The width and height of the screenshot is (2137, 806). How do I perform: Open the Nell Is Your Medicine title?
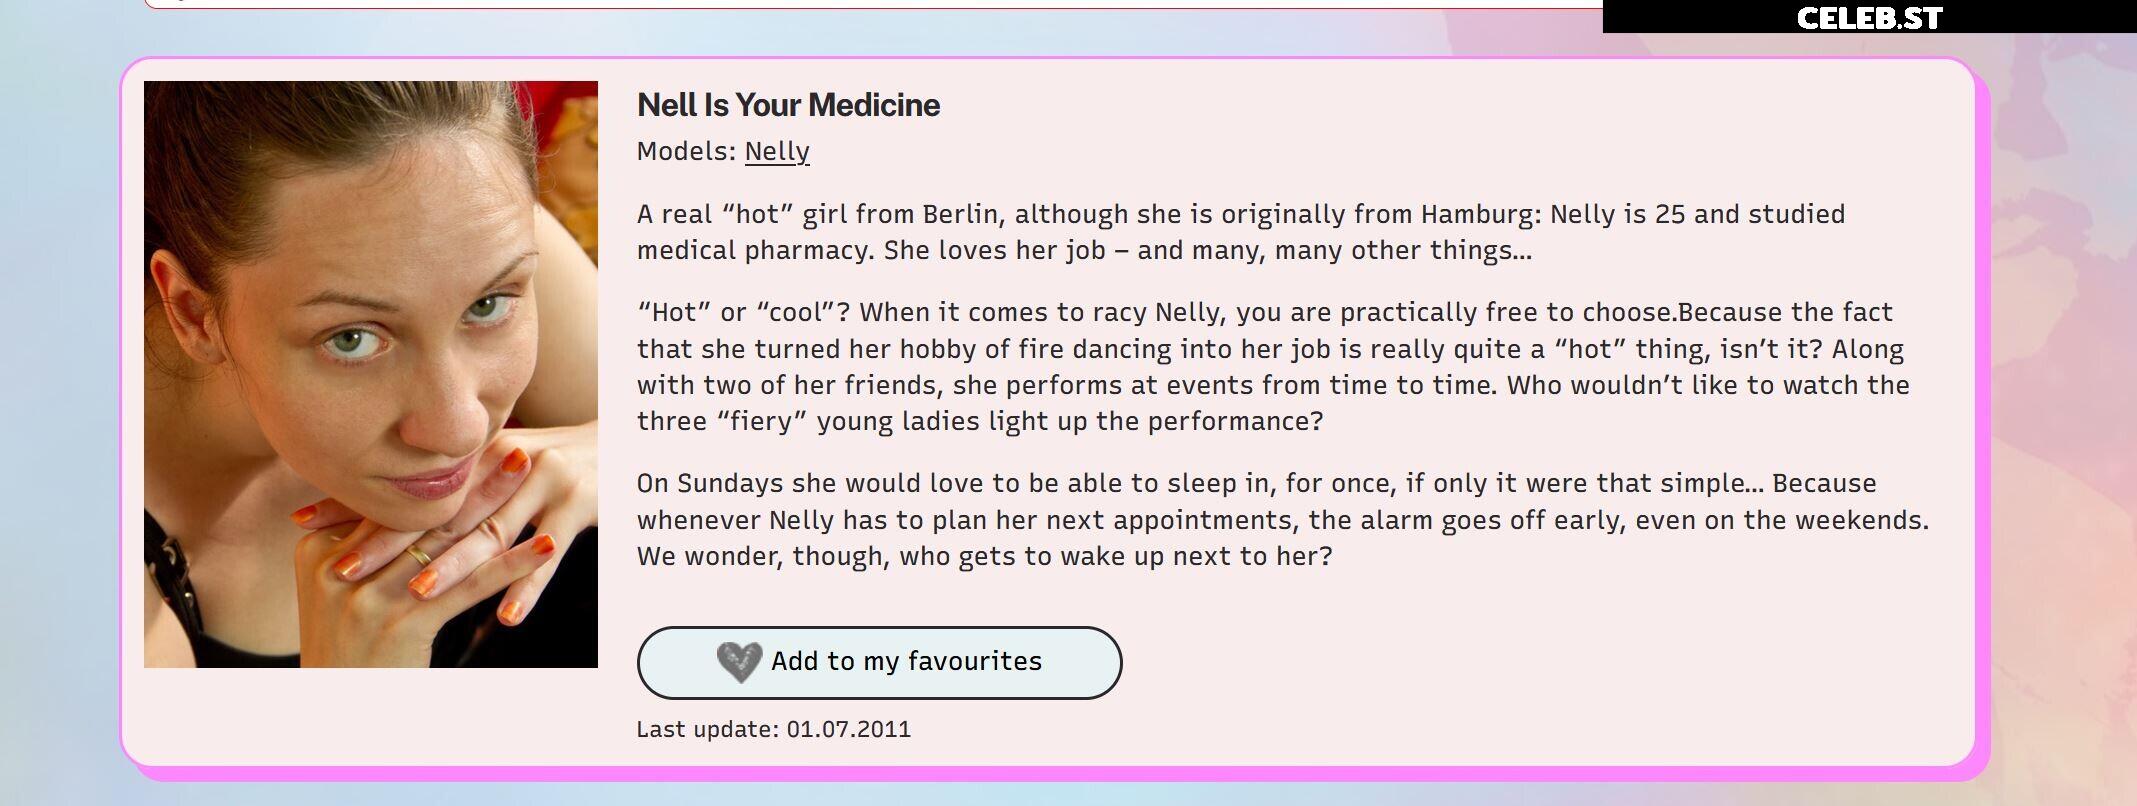click(x=788, y=105)
